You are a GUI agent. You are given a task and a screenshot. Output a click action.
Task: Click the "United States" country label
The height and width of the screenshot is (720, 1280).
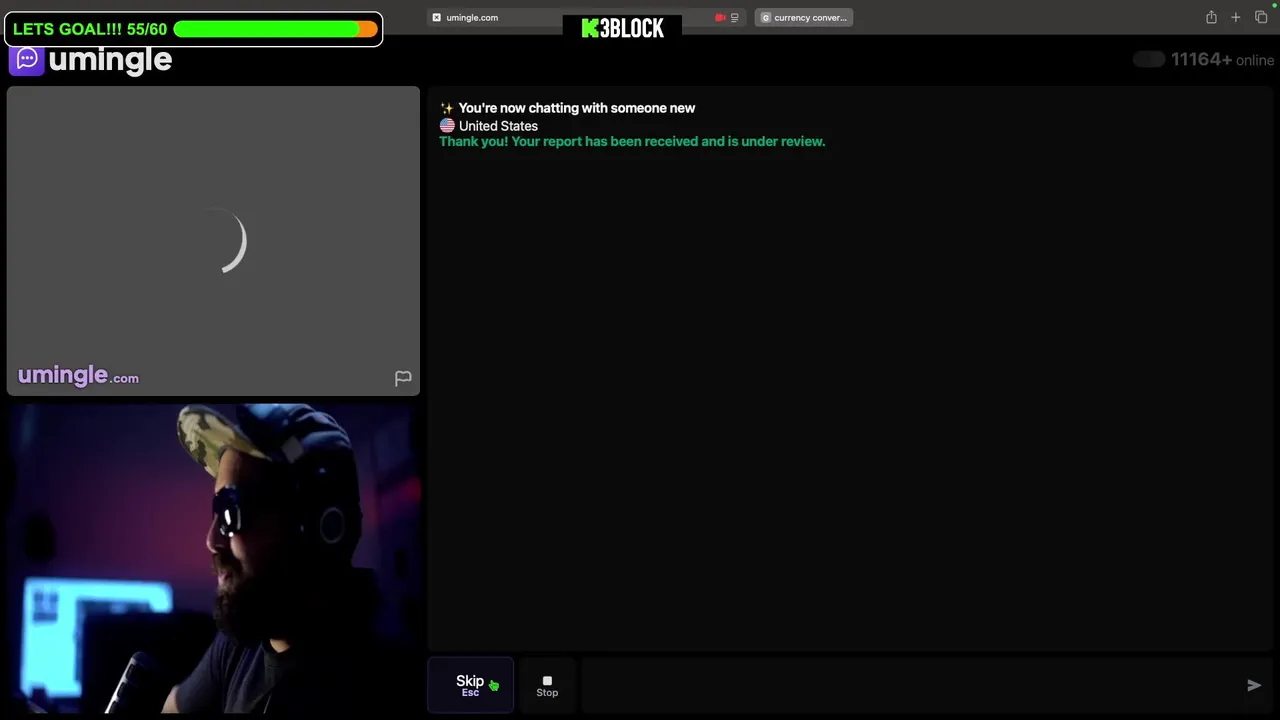[x=498, y=126]
